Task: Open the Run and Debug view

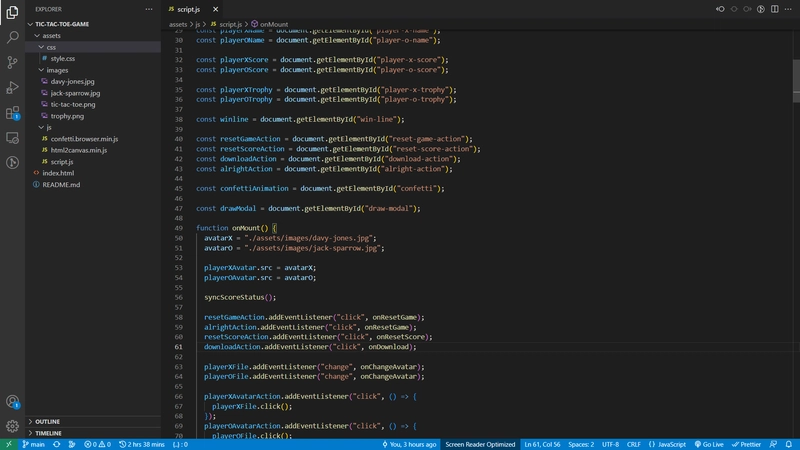Action: tap(12, 87)
